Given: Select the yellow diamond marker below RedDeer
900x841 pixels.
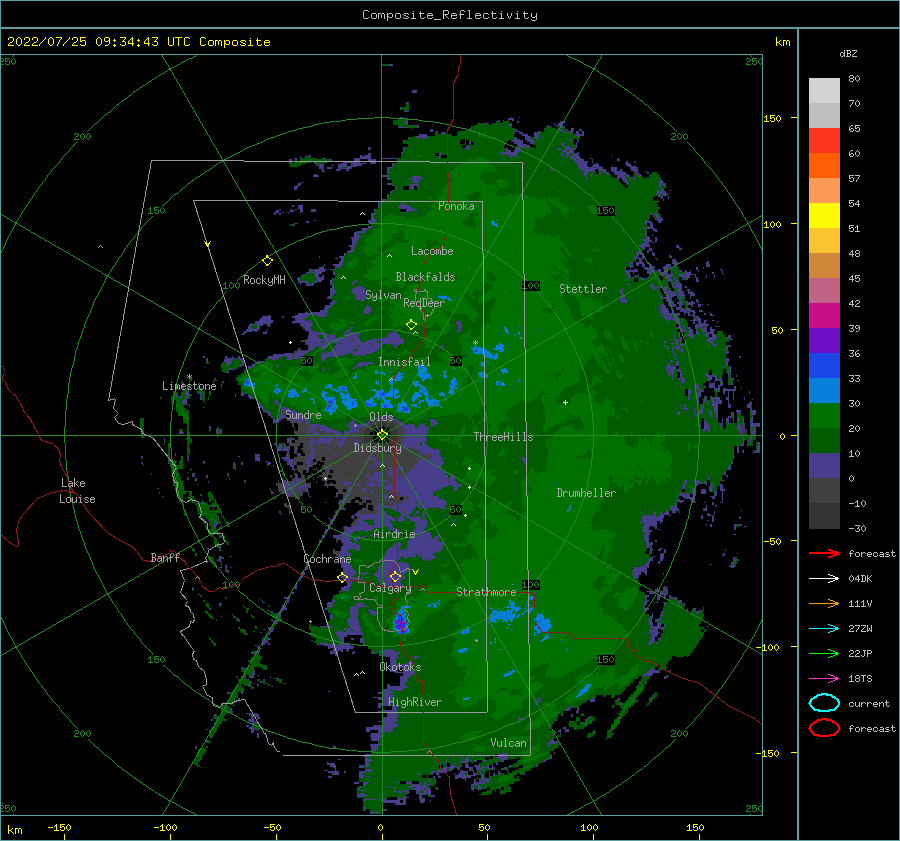Looking at the screenshot, I should pyautogui.click(x=411, y=325).
